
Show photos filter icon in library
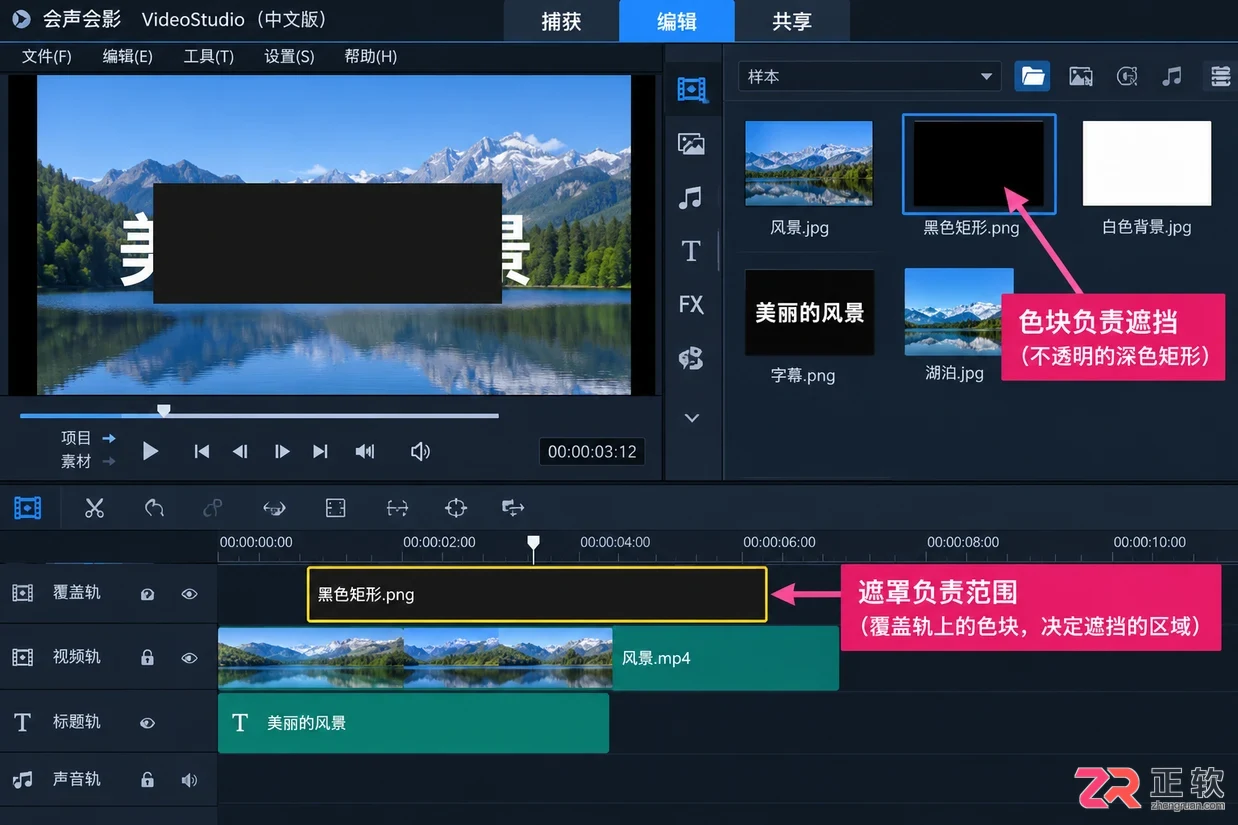1080,76
